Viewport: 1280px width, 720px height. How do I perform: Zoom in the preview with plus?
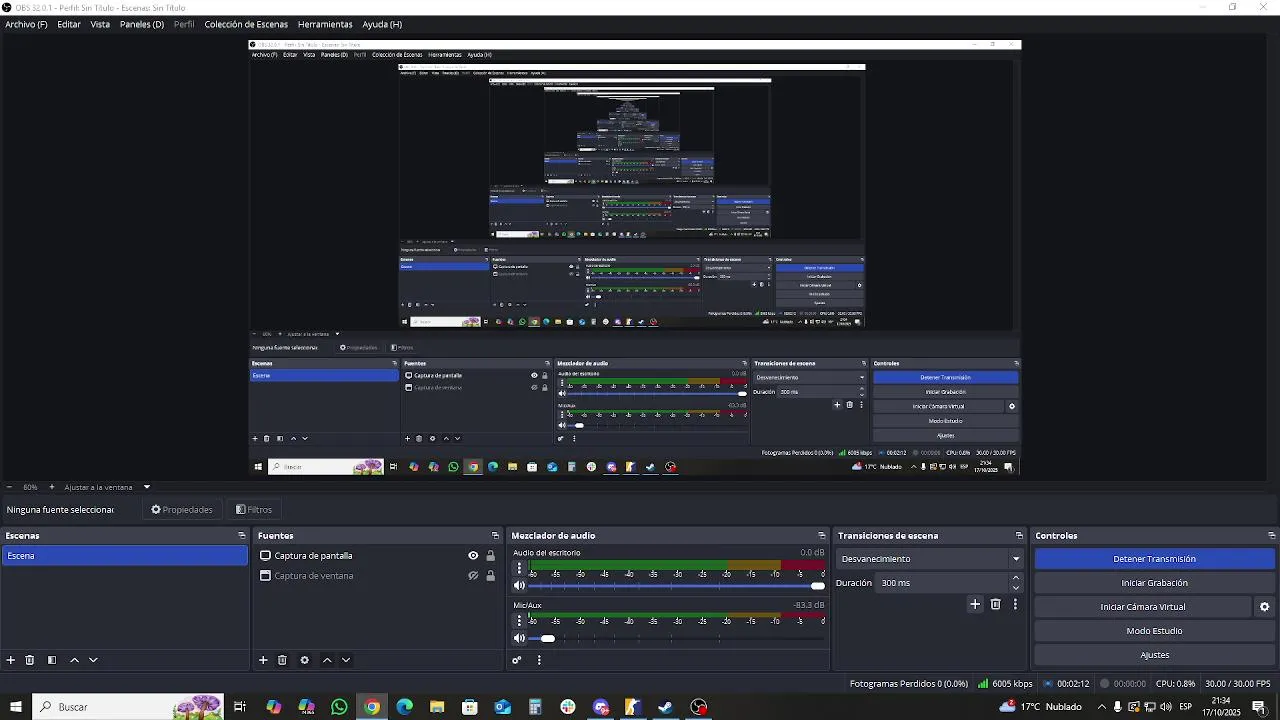(x=52, y=487)
